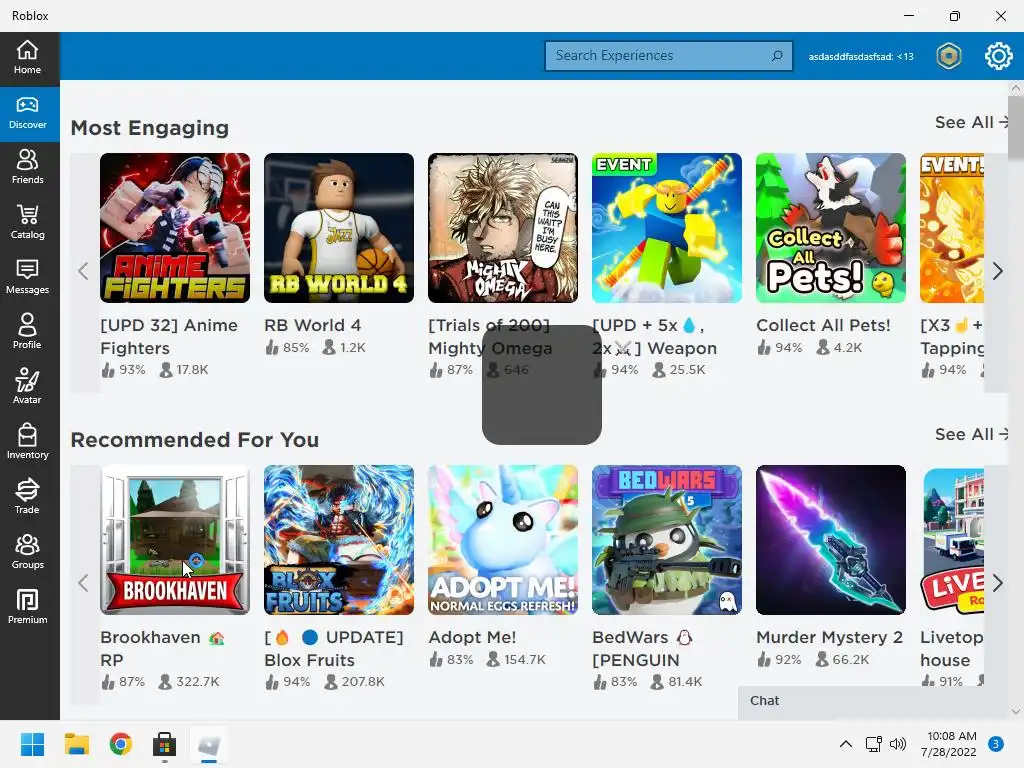
Task: Open the Collect All Pets thumbnail
Action: click(x=831, y=228)
